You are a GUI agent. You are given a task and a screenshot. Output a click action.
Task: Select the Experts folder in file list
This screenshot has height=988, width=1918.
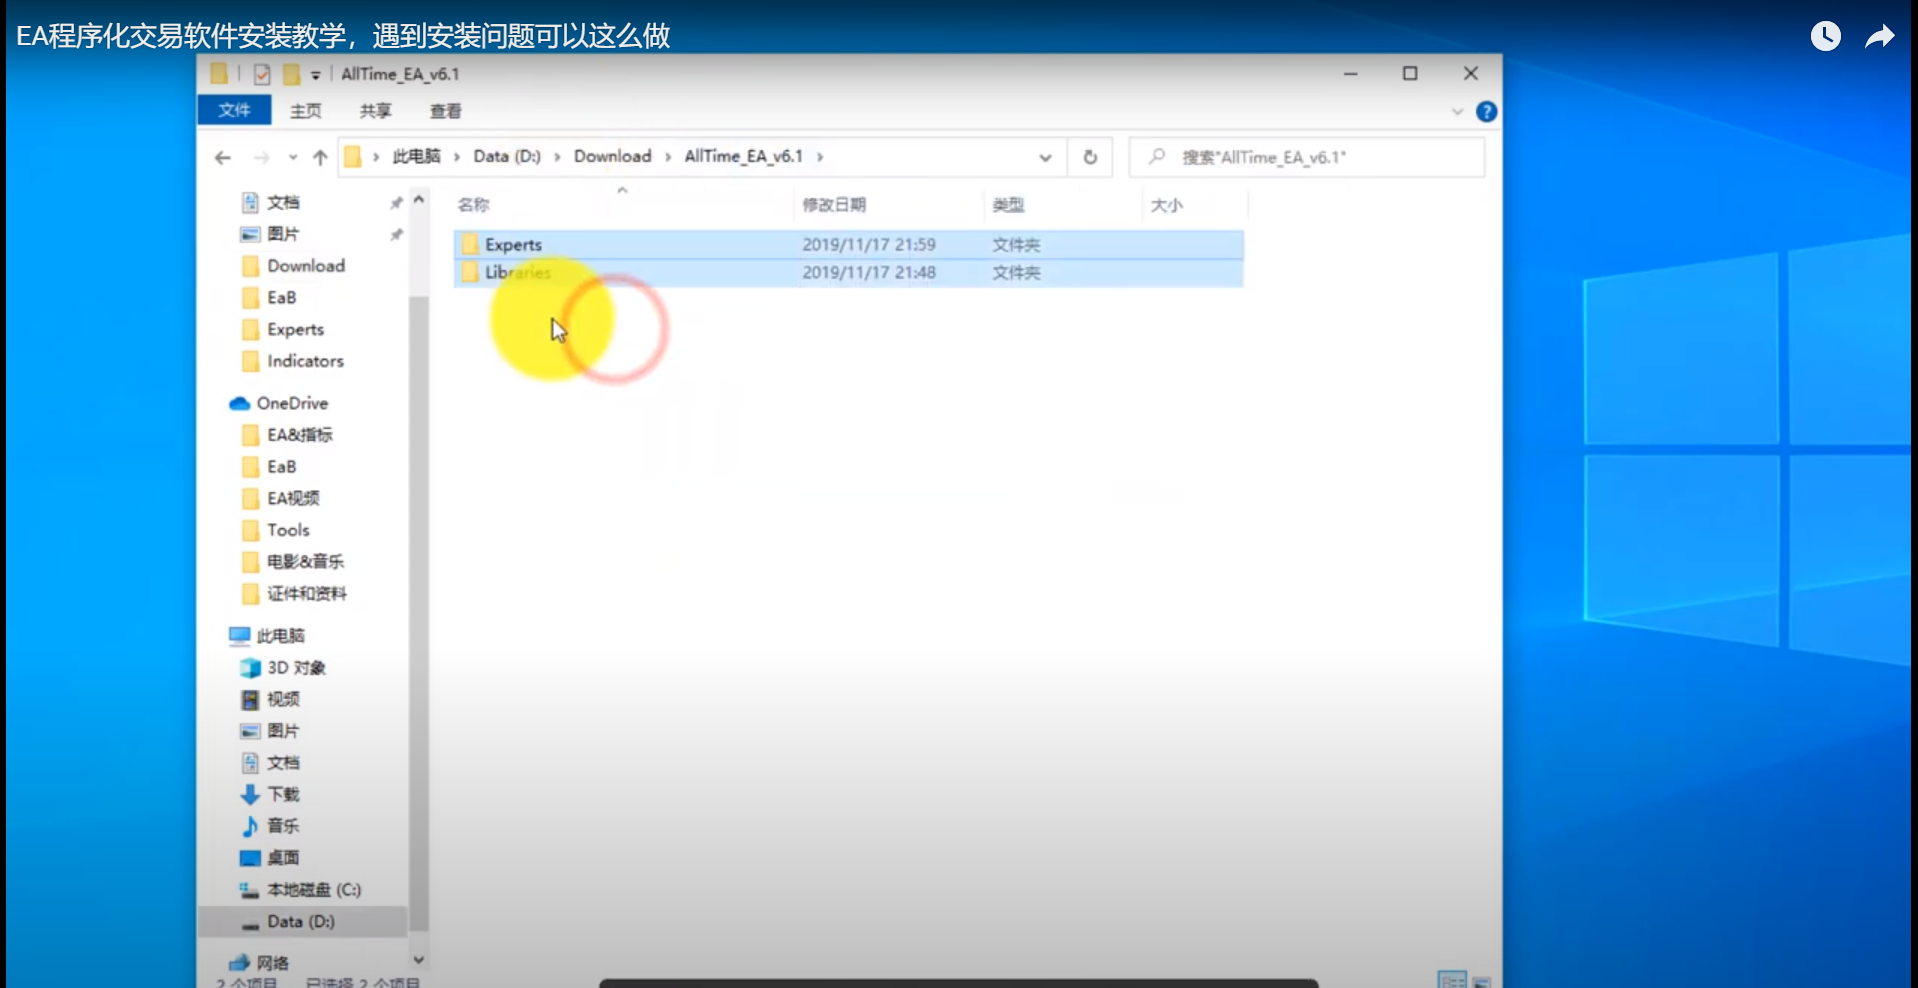tap(514, 245)
